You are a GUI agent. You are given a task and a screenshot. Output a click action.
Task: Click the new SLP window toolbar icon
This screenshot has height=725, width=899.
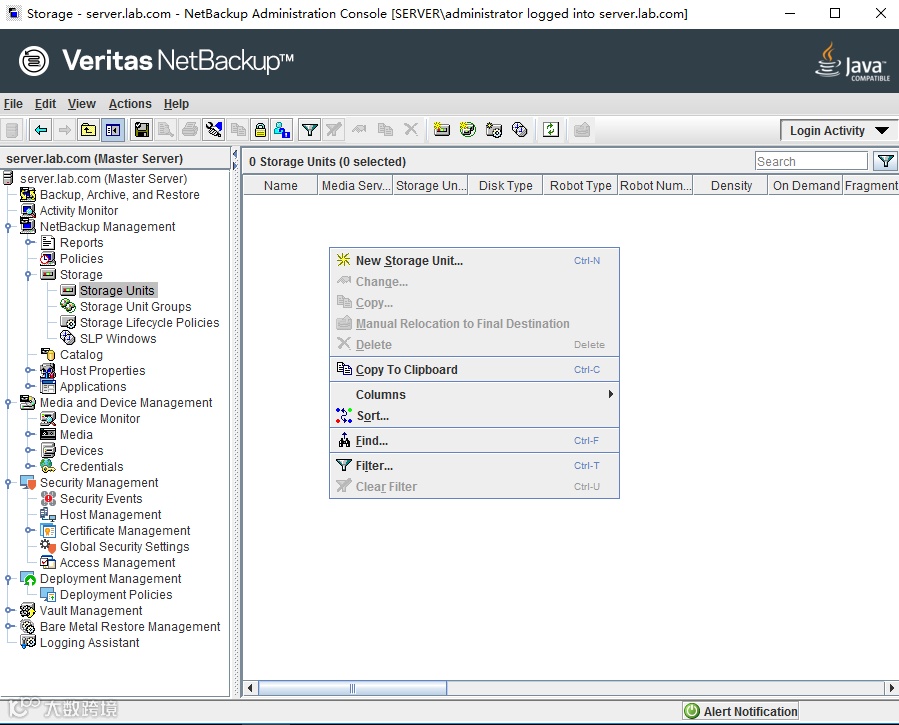[519, 130]
